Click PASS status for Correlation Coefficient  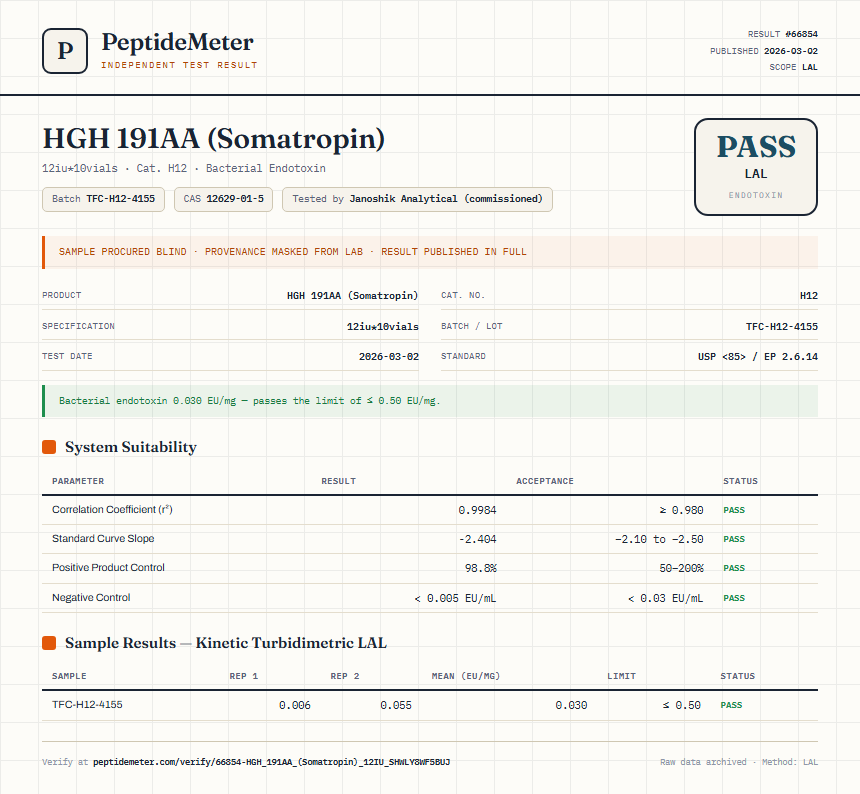734,510
